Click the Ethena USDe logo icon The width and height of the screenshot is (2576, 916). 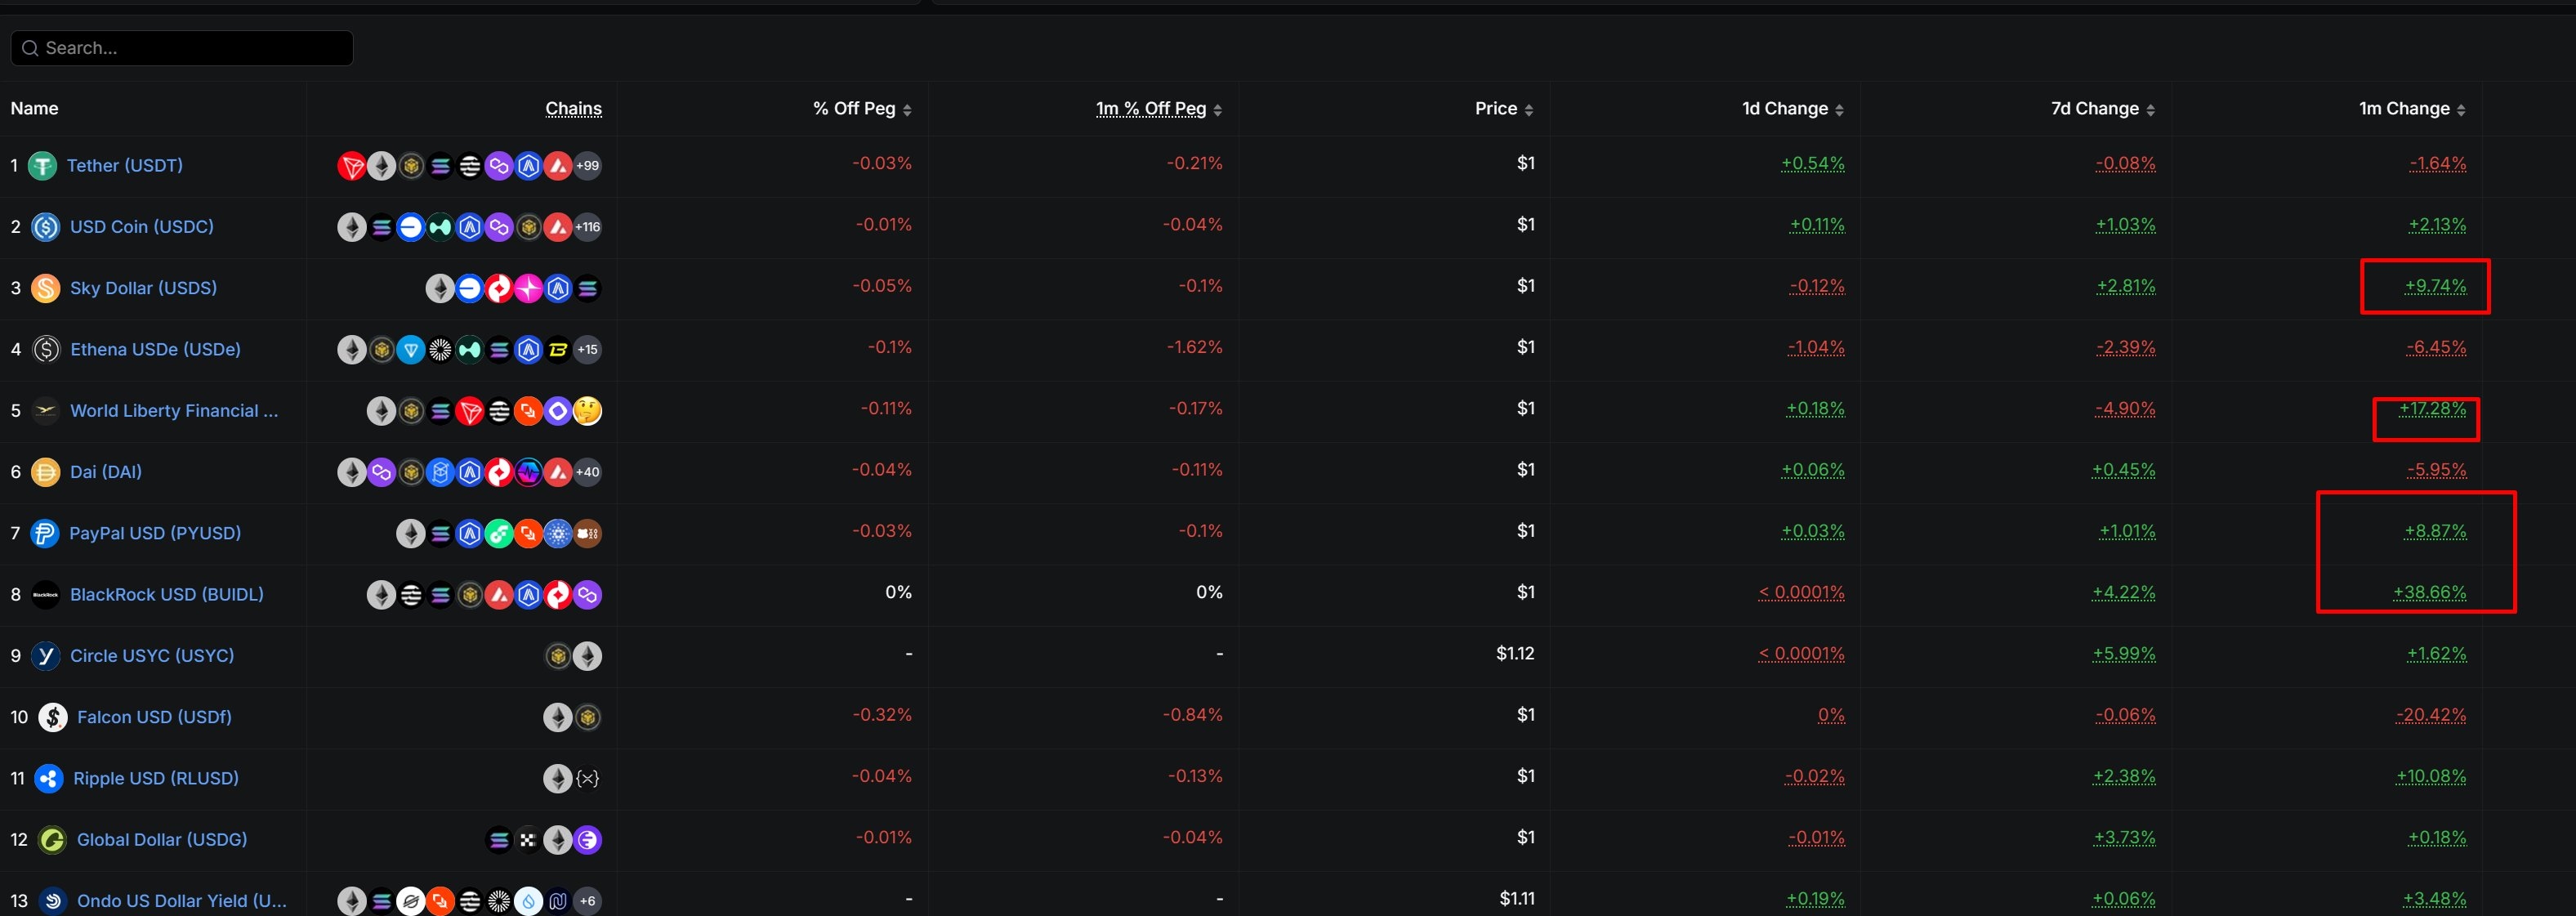pyautogui.click(x=46, y=349)
